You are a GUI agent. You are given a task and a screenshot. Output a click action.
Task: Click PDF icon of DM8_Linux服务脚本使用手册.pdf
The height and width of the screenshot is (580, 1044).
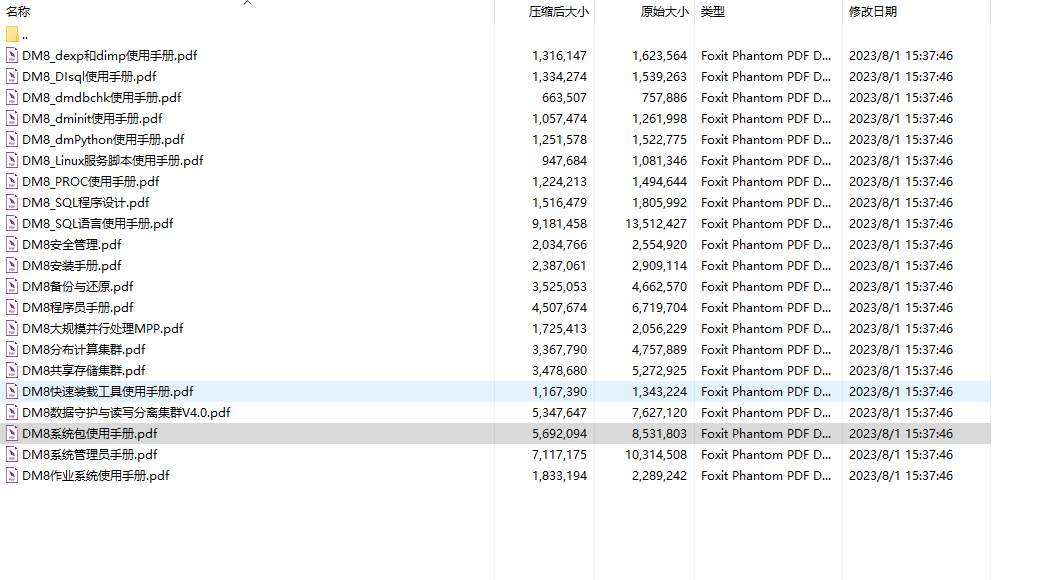(12, 160)
